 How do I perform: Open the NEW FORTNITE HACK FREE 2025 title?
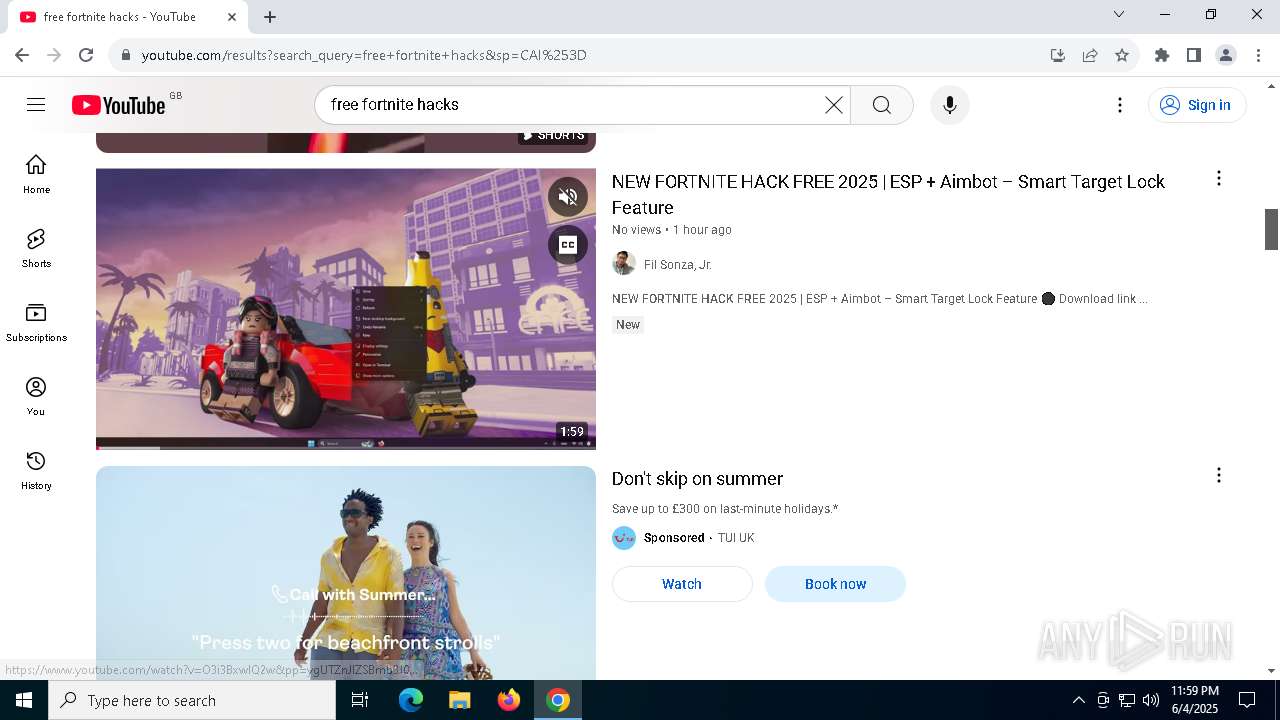(x=888, y=194)
